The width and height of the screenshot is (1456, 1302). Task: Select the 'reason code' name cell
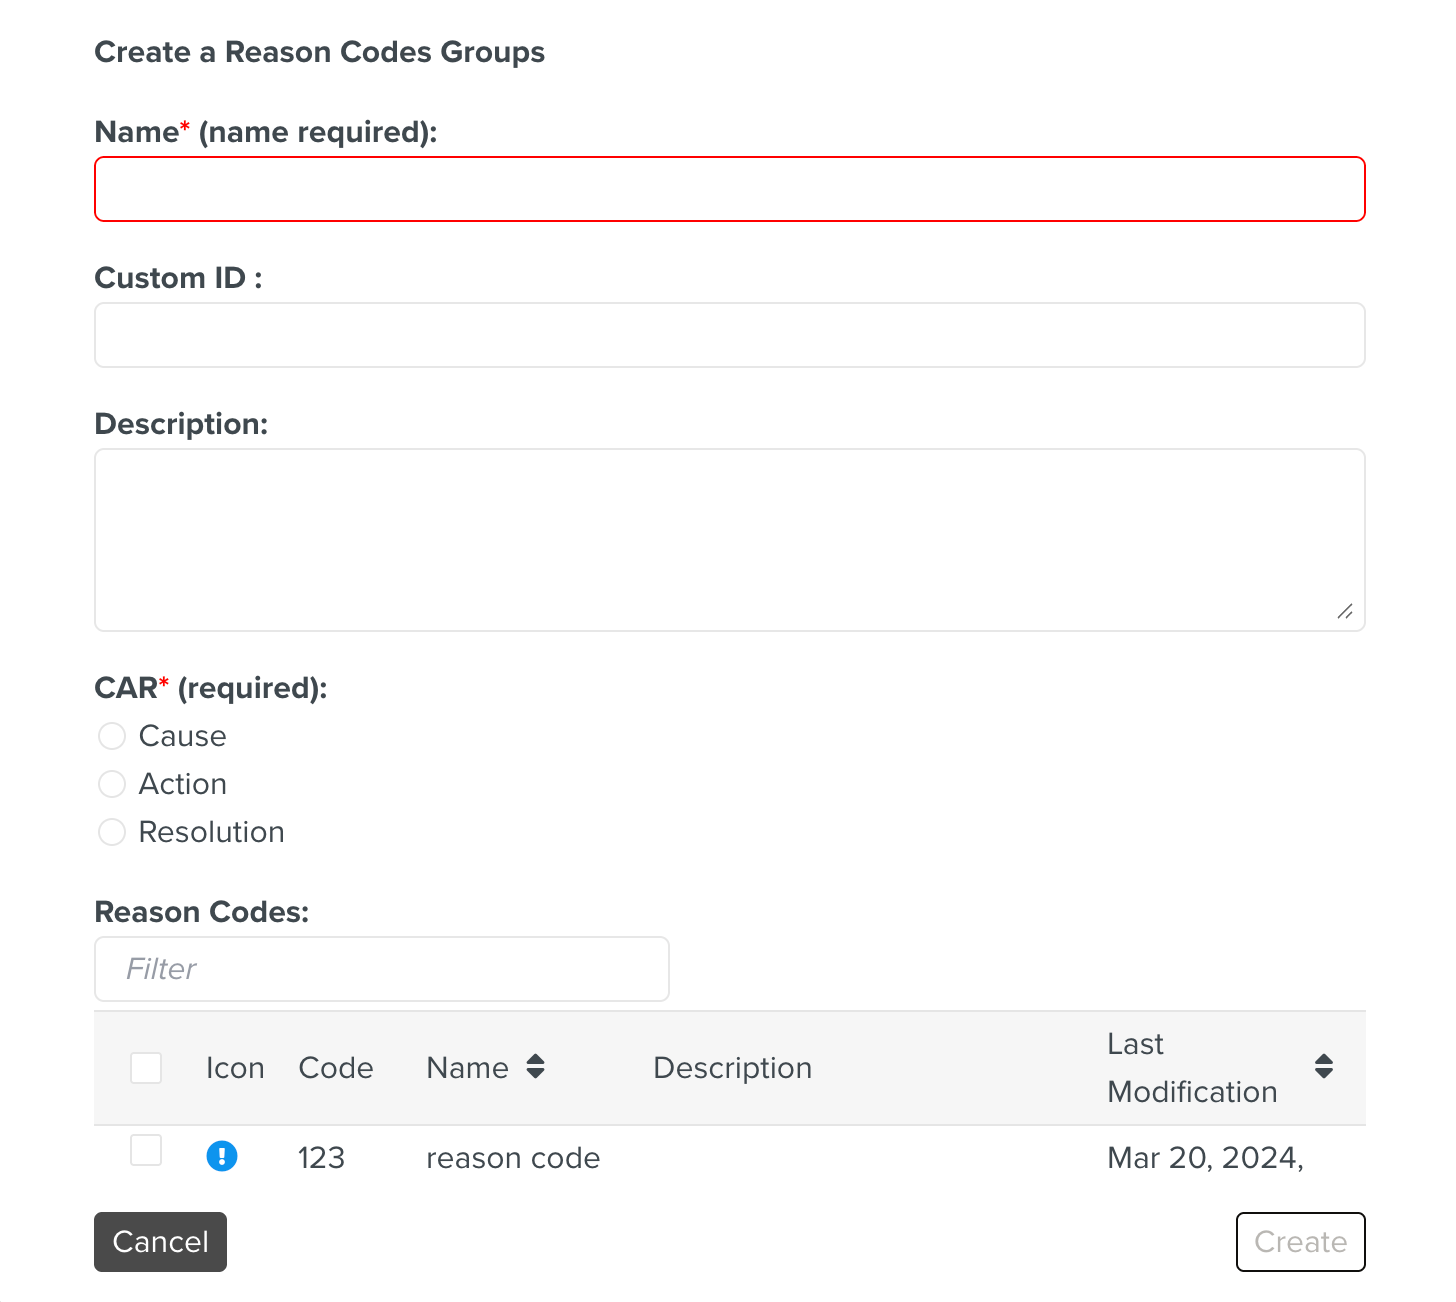513,1158
